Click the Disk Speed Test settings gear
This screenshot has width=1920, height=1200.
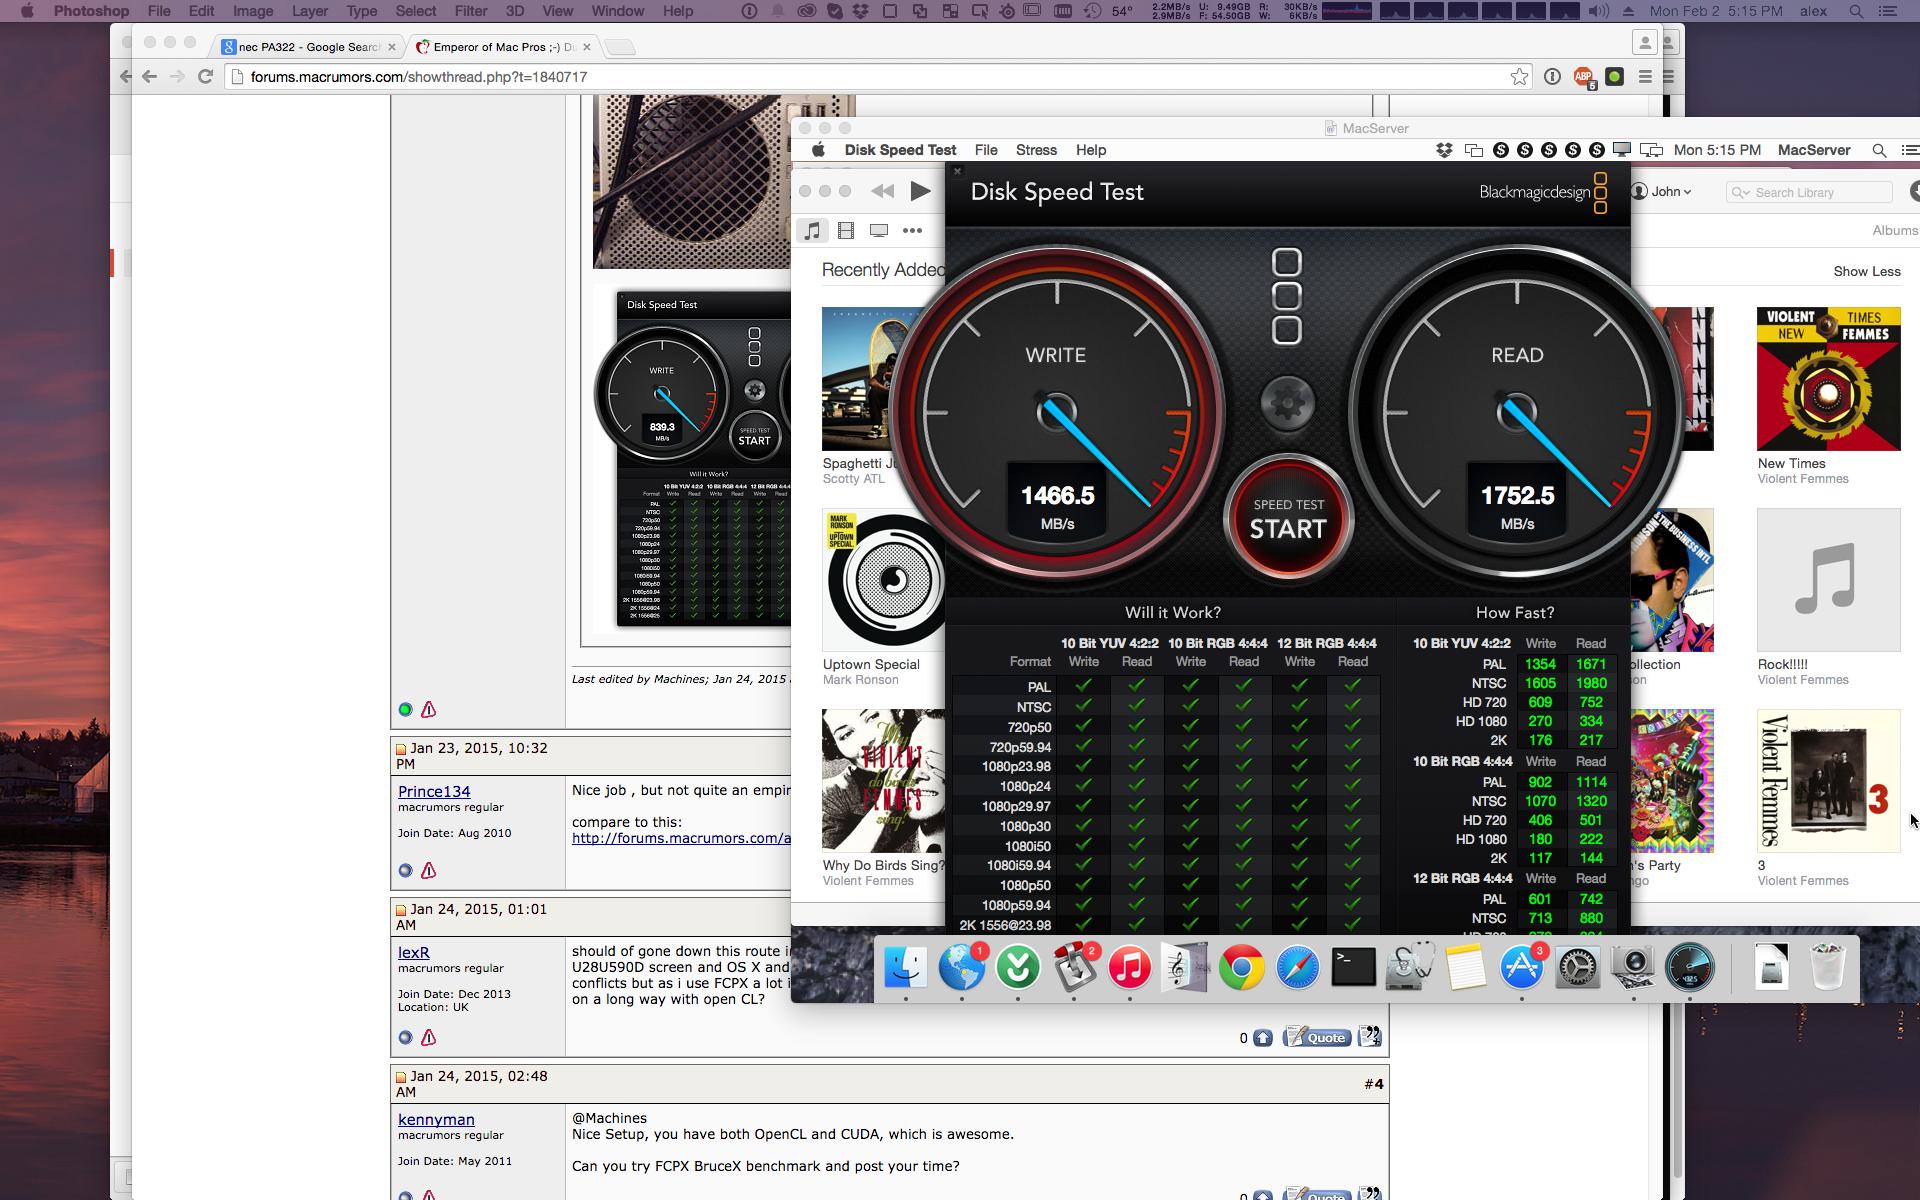tap(1287, 403)
